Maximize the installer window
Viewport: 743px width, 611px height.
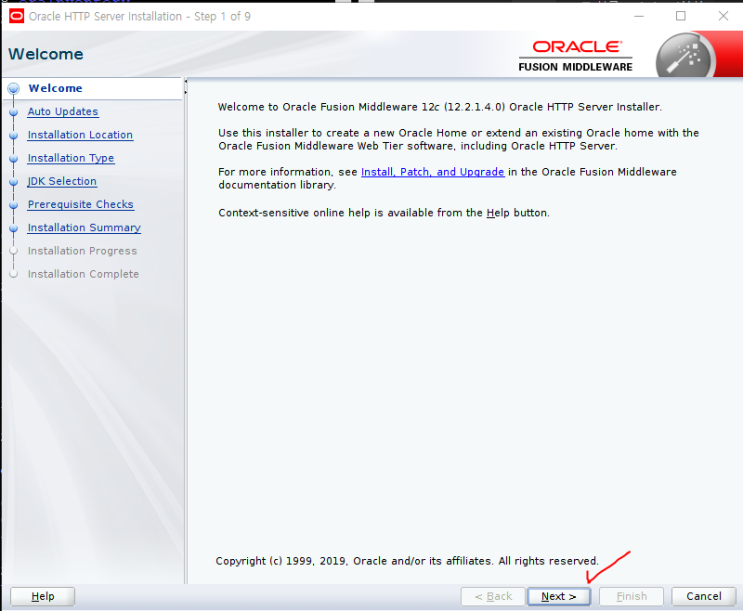click(681, 16)
